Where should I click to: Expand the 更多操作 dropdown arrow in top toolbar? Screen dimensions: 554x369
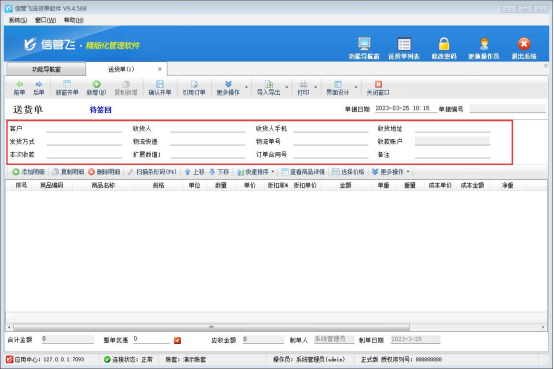click(246, 87)
